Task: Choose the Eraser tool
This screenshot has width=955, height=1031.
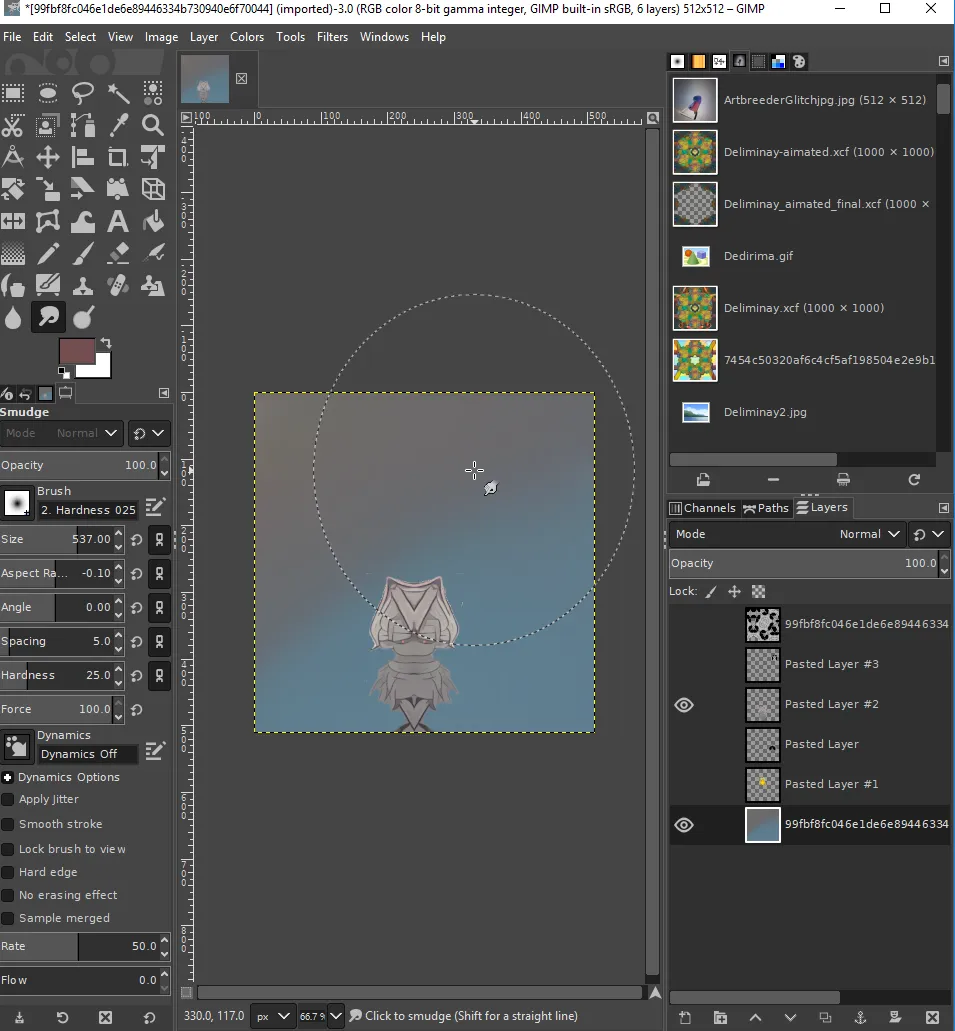Action: (x=118, y=254)
